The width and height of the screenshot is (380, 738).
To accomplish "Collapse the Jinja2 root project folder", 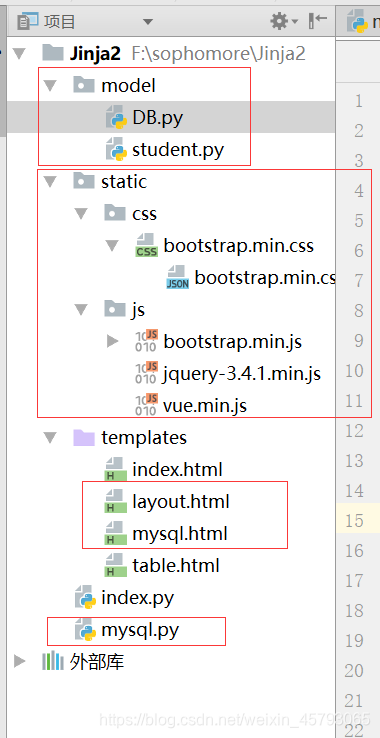I will (19, 54).
